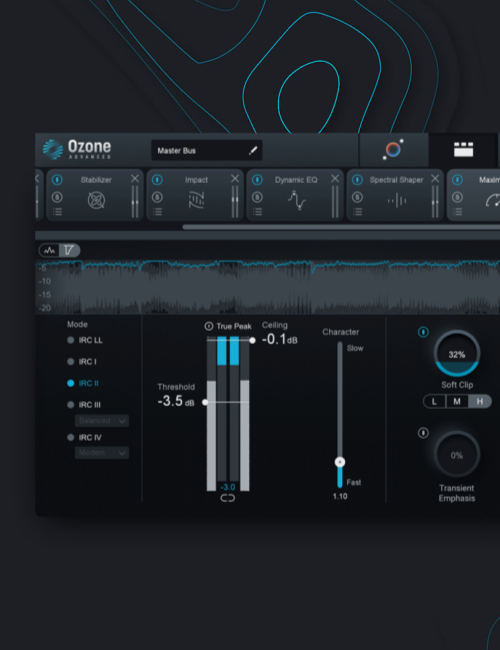Toggle Spectral Shaper module power
This screenshot has height=650, width=500.
(357, 179)
